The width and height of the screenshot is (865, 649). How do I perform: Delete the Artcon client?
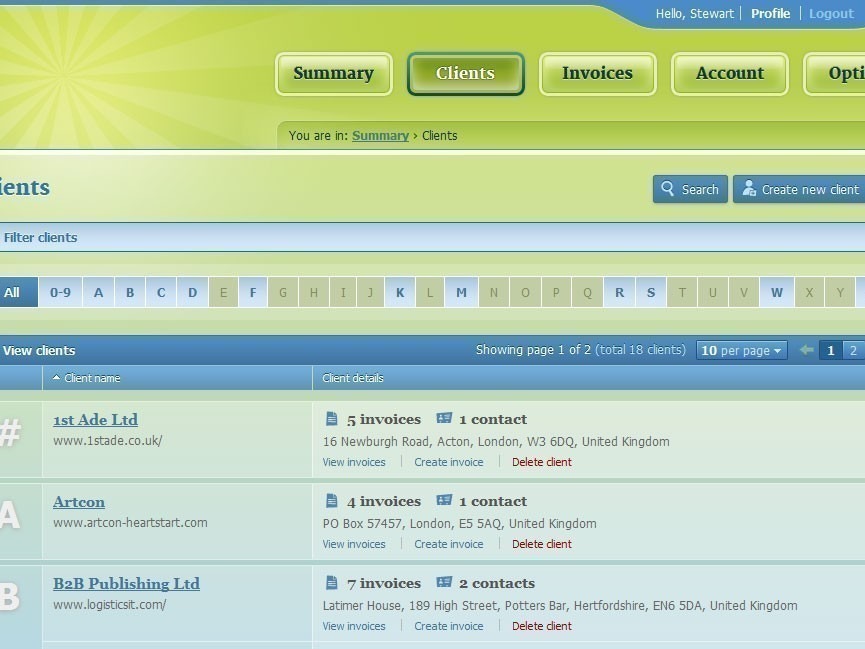coord(541,544)
